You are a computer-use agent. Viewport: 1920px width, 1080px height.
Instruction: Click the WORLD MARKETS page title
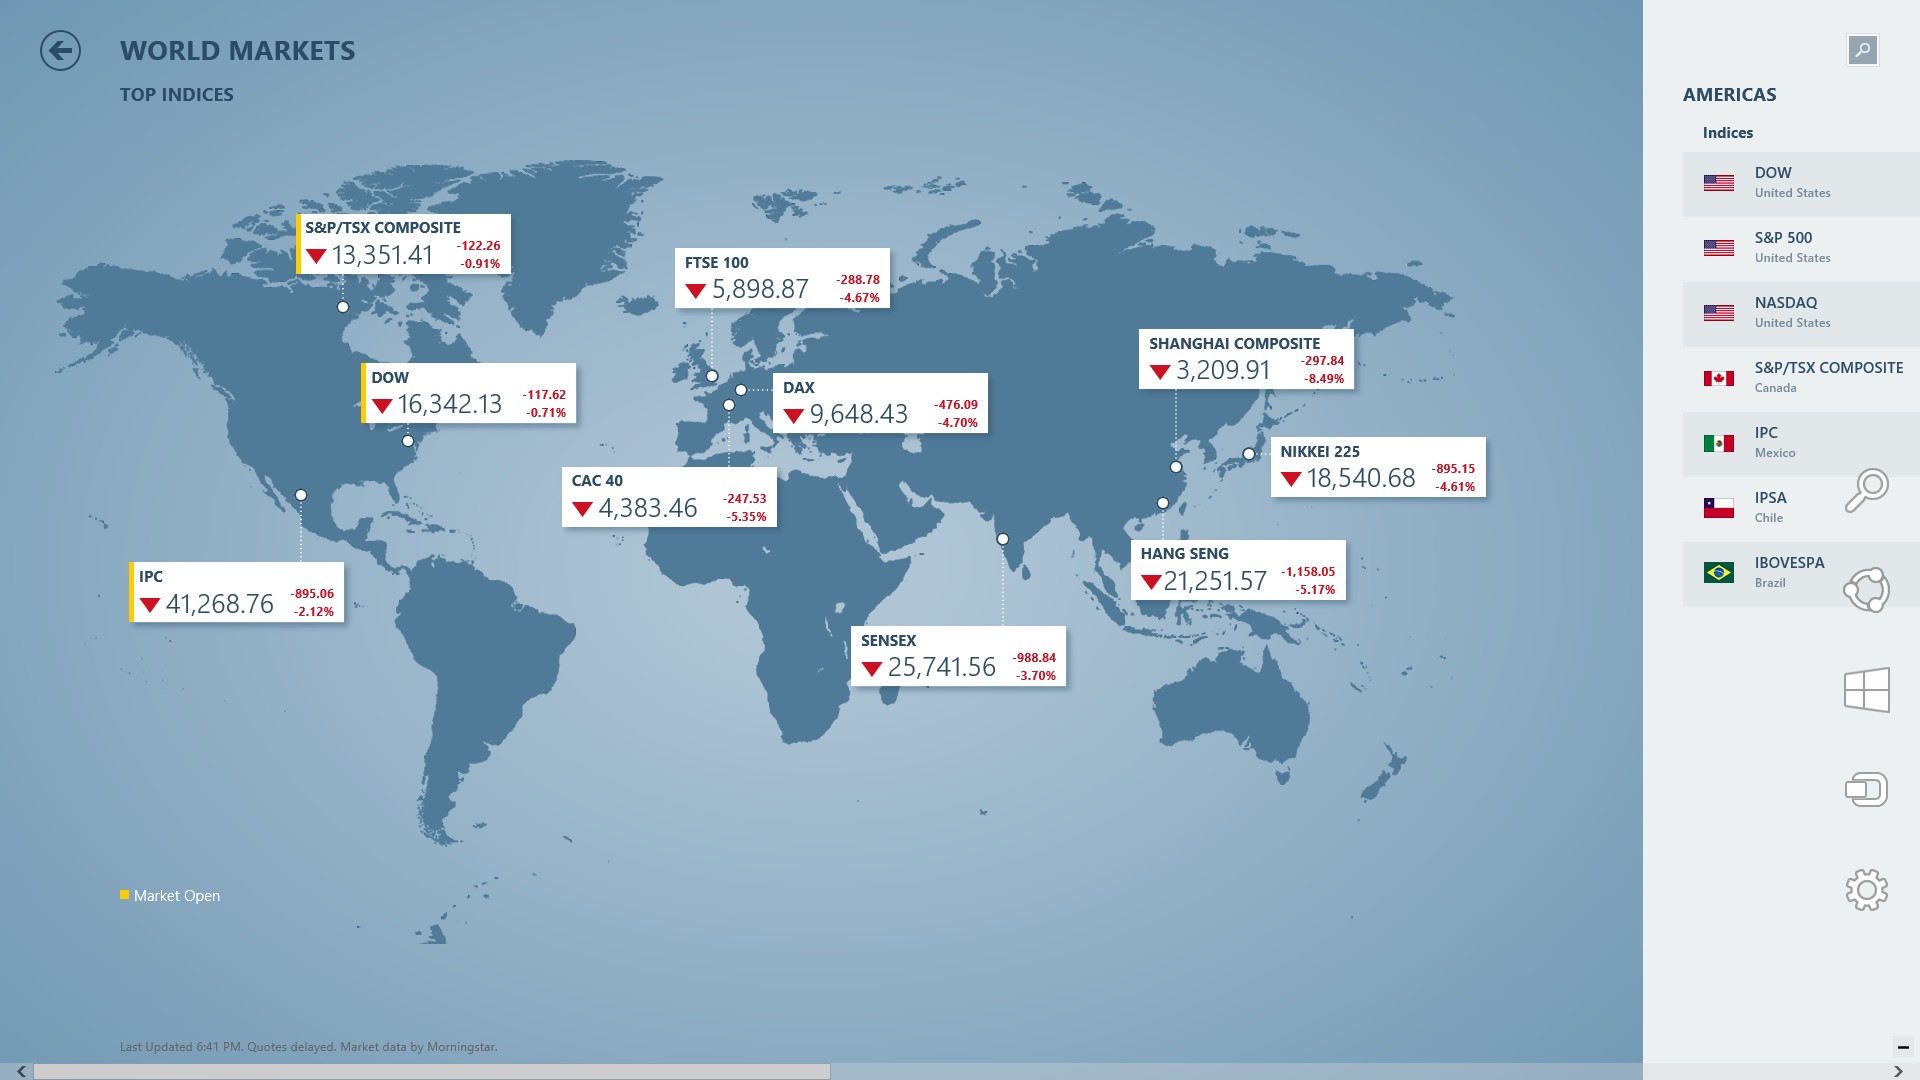coord(238,51)
